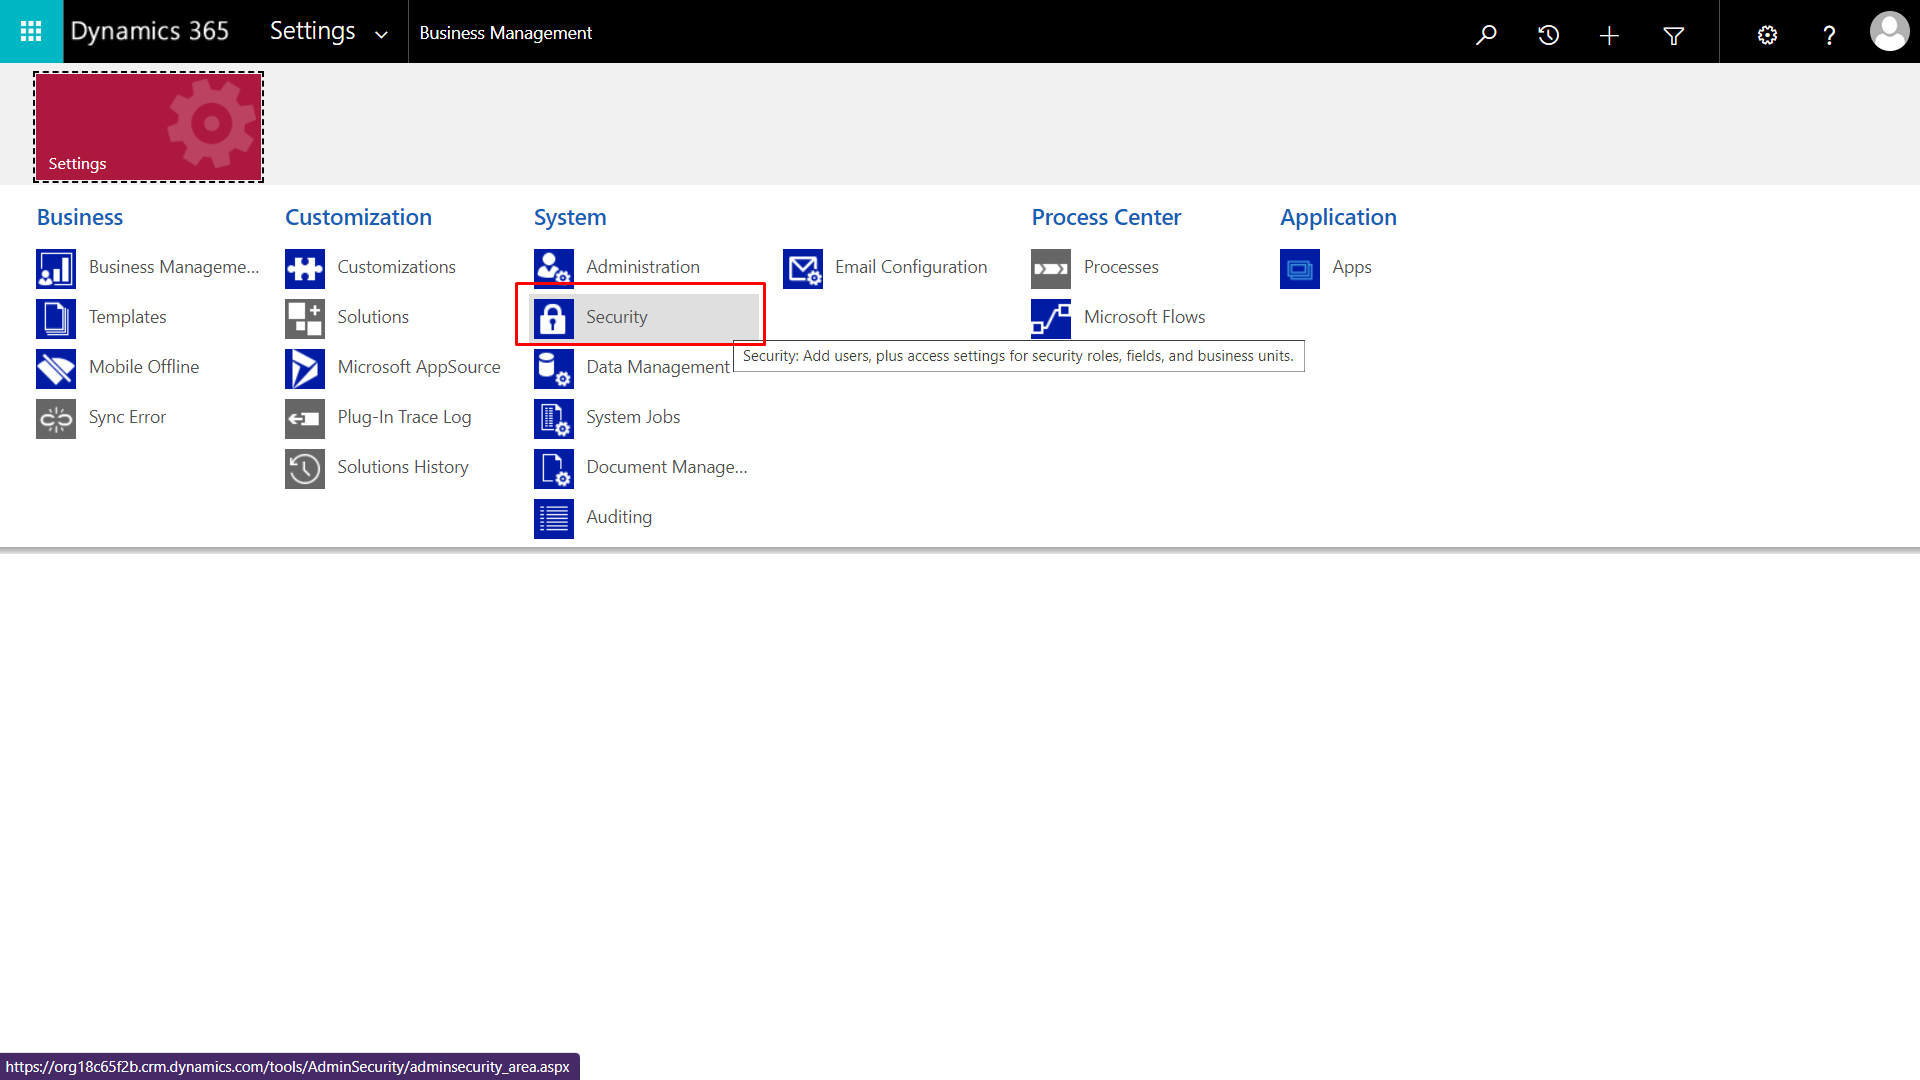Open the user profile avatar

[x=1889, y=31]
